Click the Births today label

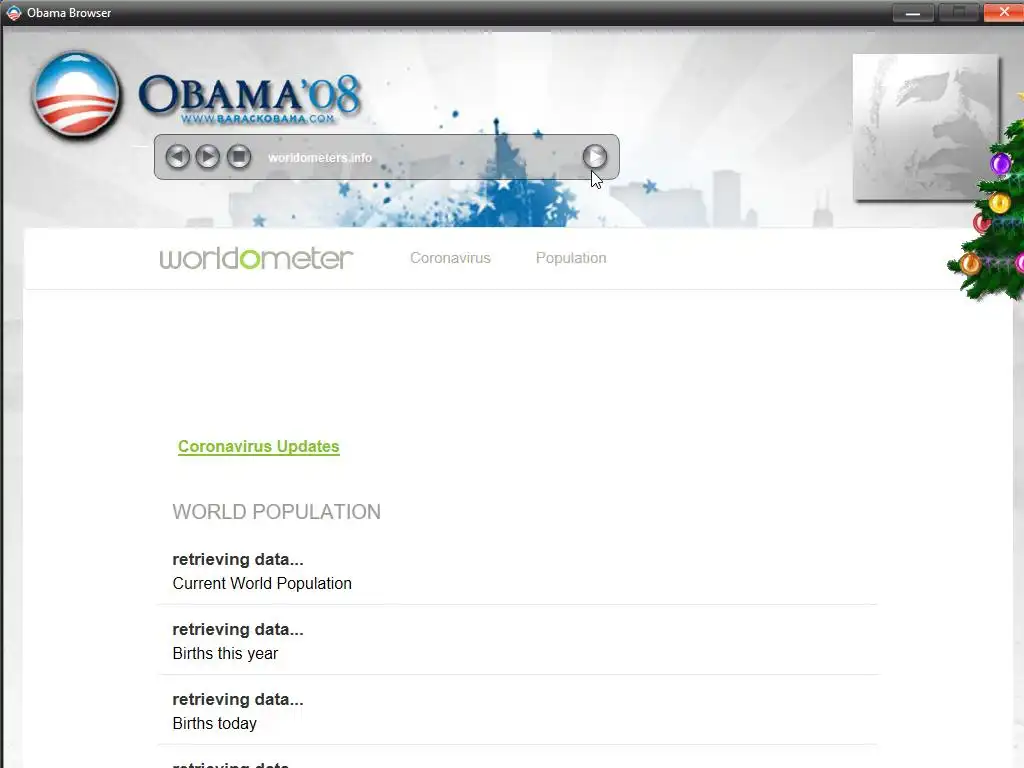click(x=215, y=723)
